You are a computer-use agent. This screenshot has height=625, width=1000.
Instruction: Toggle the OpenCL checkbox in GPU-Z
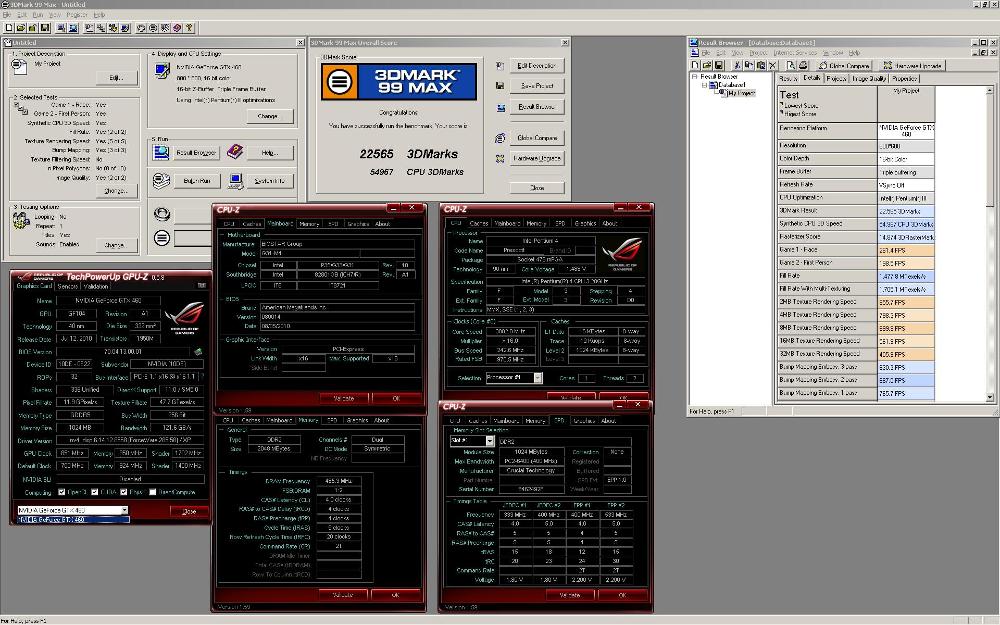point(61,492)
